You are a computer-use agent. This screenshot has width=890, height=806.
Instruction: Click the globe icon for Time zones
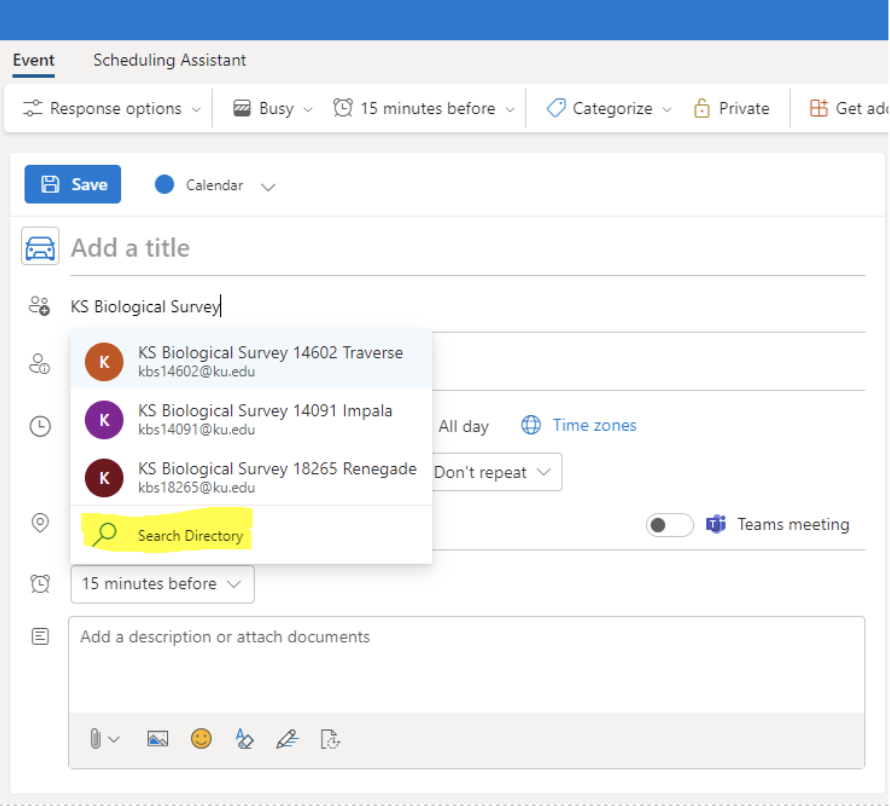531,426
